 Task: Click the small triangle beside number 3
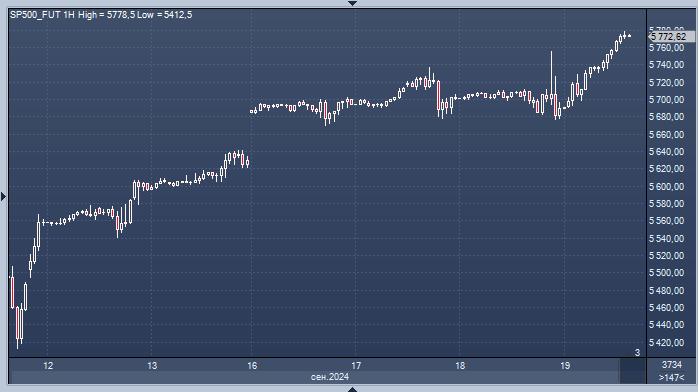(x=629, y=354)
